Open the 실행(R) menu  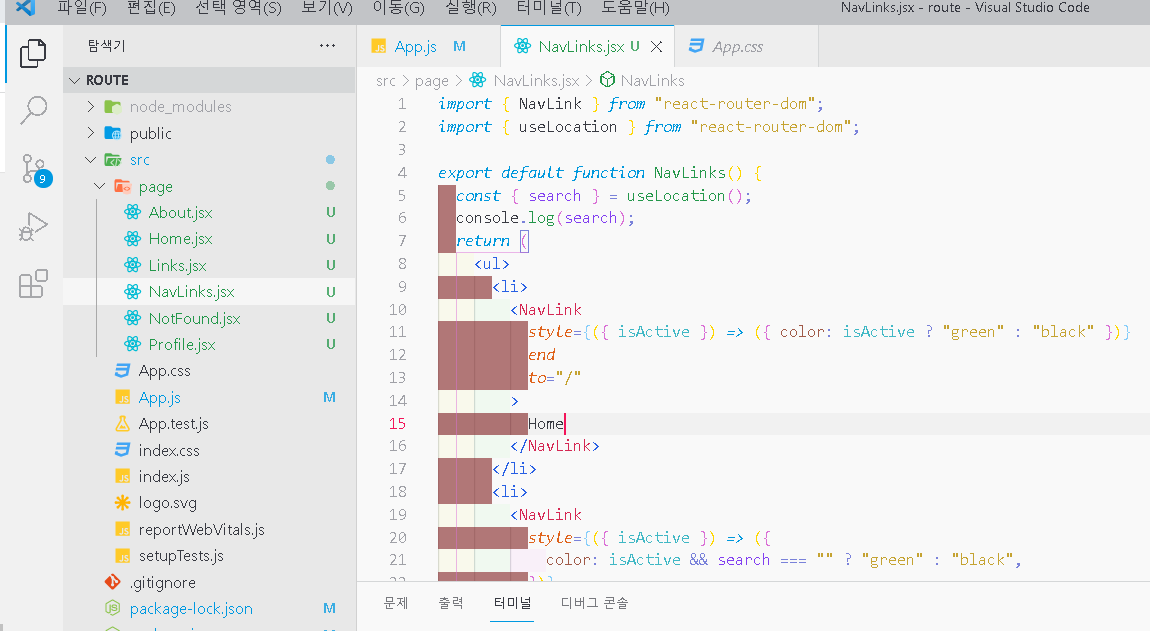[471, 8]
